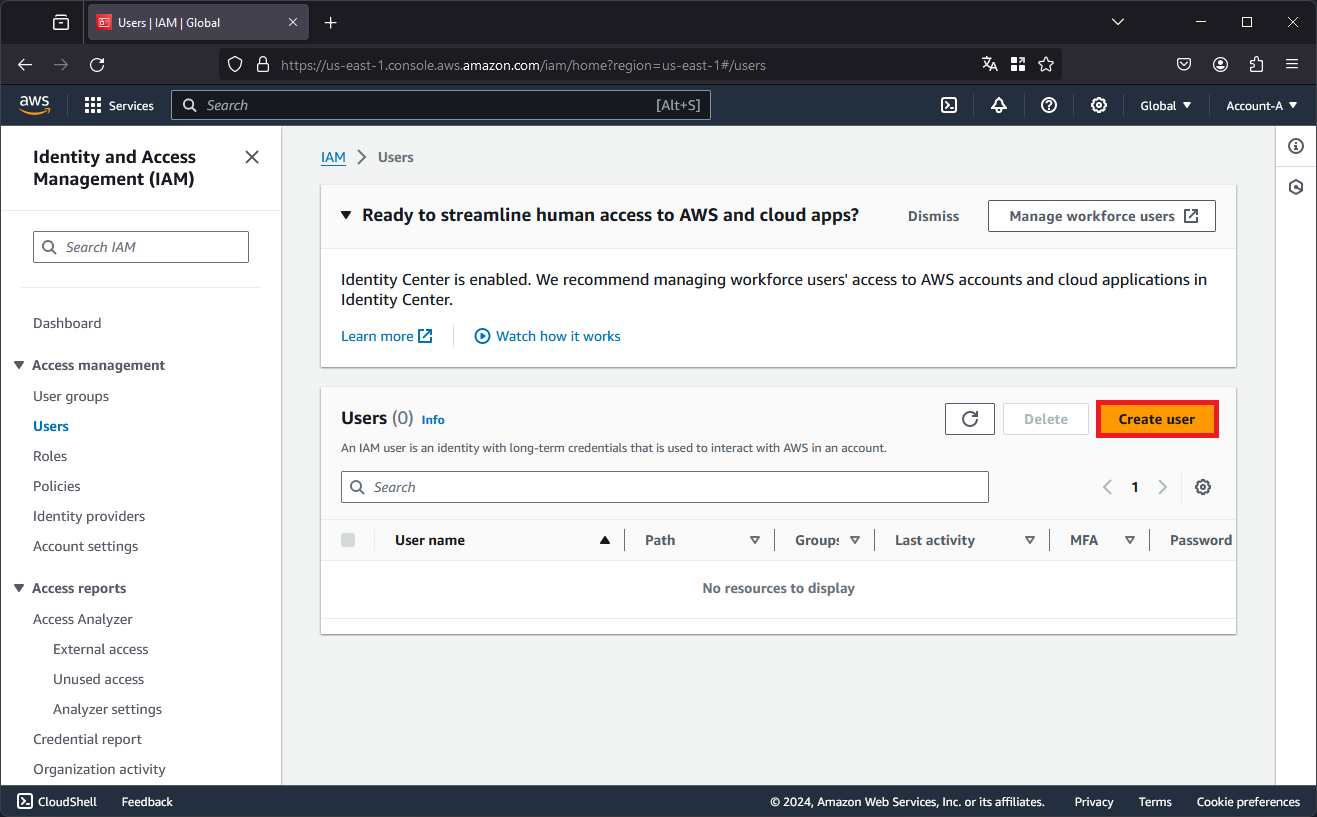Image resolution: width=1317 pixels, height=817 pixels.
Task: Click Manage workforce users button
Action: [1102, 216]
